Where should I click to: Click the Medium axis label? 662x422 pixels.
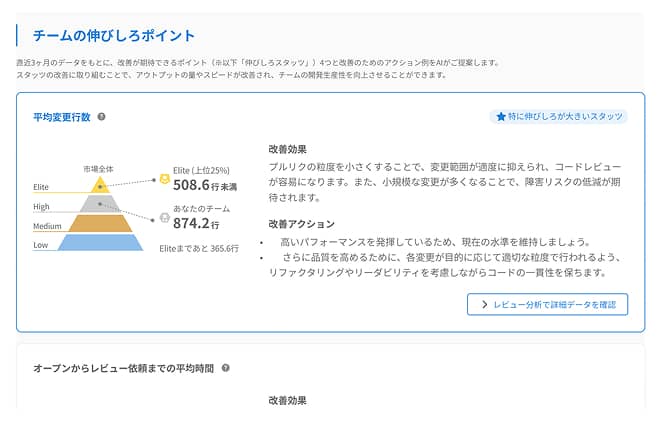pos(47,226)
